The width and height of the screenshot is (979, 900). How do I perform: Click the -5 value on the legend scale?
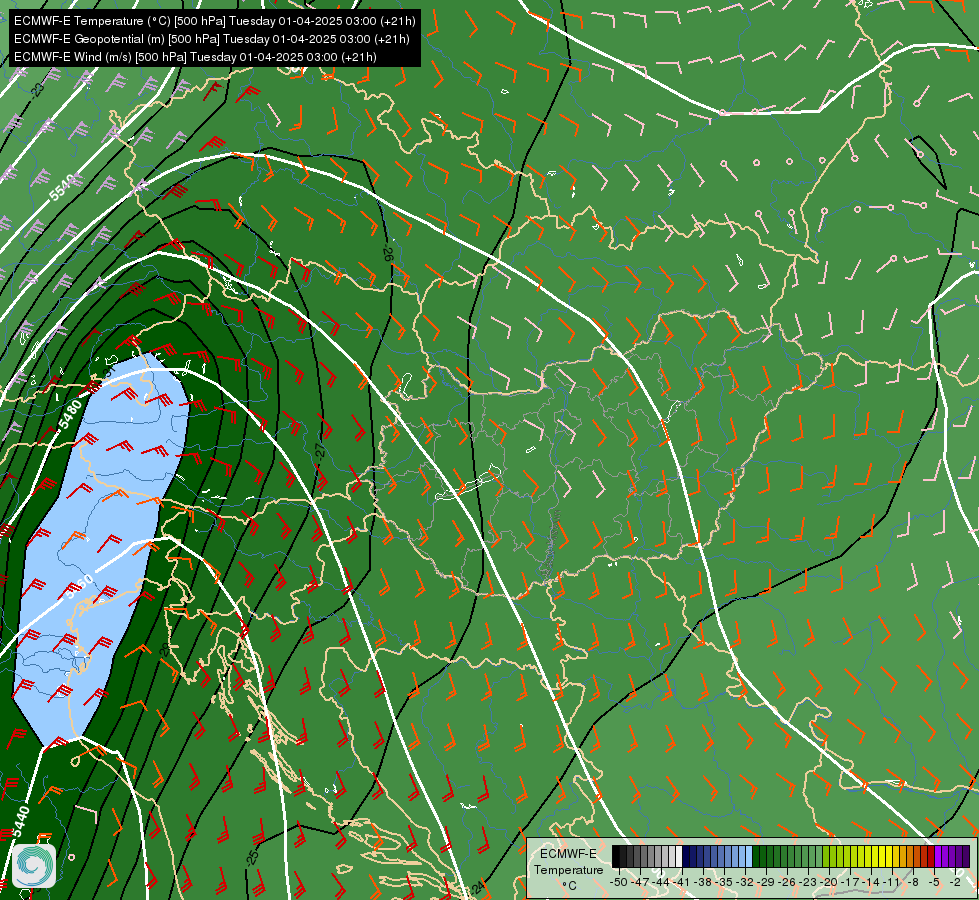point(934,883)
